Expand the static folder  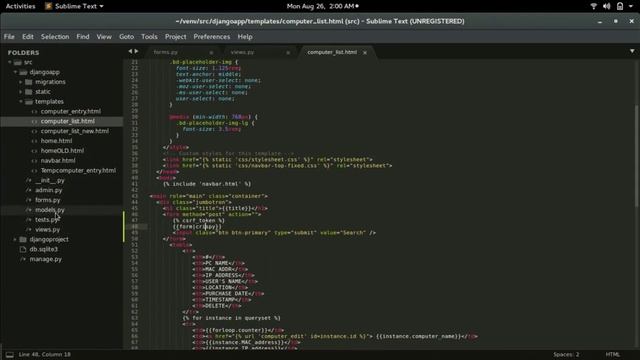[x=21, y=92]
